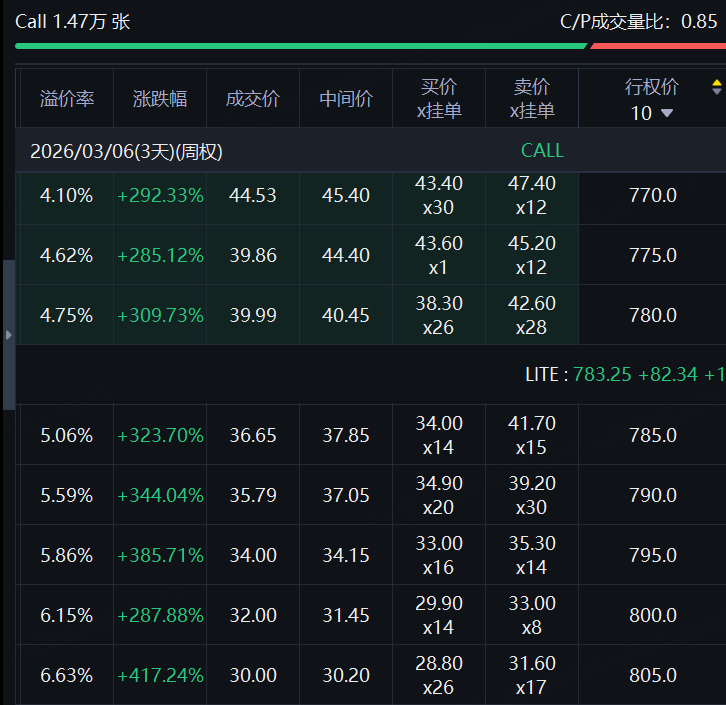Screen dimensions: 726x705
Task: Click ask price 42.60 for 780.0 strike
Action: pos(532,304)
